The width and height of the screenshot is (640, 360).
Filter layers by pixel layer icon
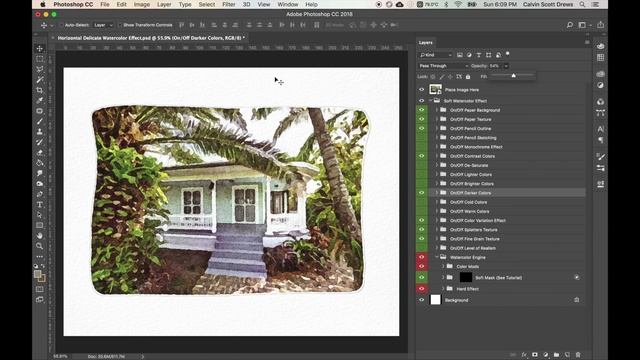460,55
